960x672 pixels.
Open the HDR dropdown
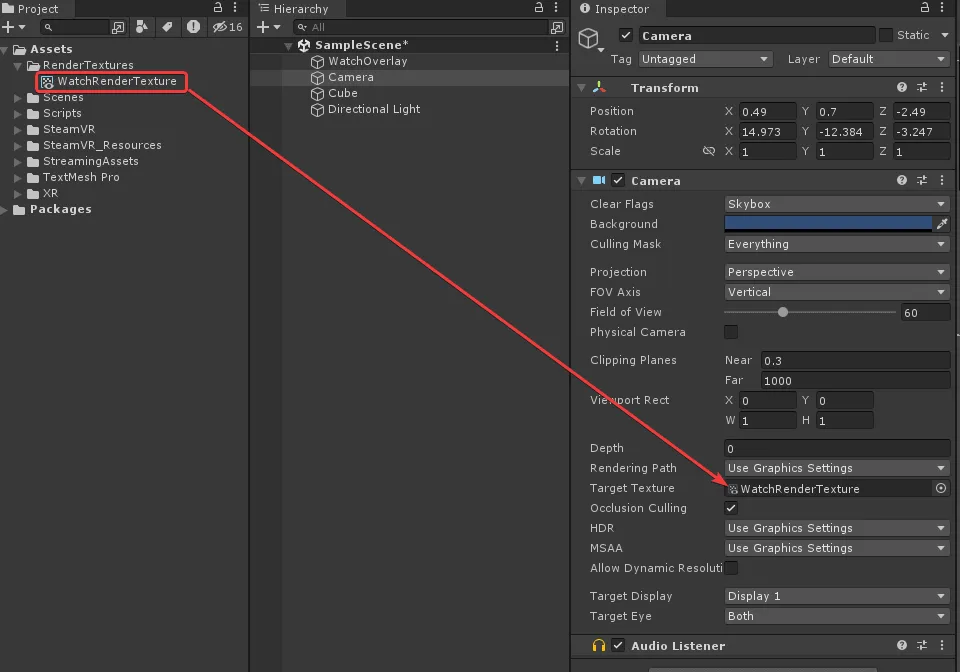coord(837,528)
